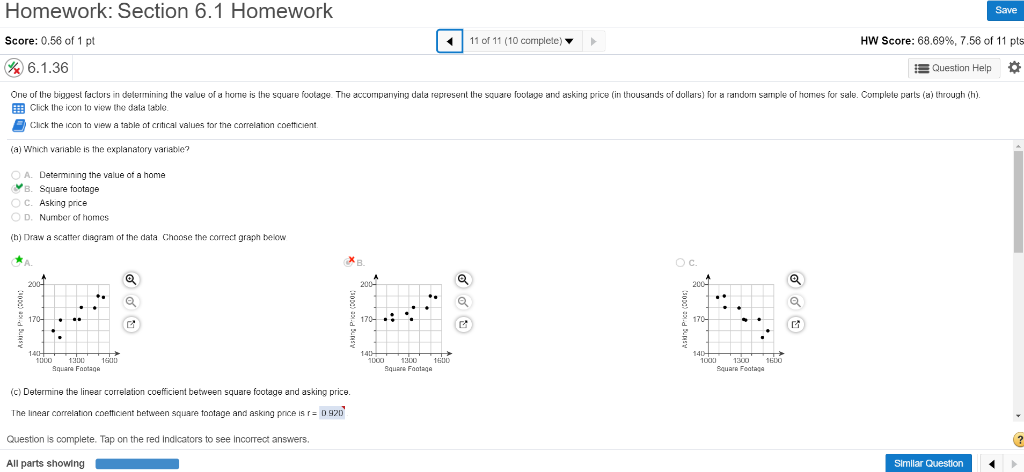The image size is (1024, 472).
Task: Open the critical values table book icon
Action: 18,125
